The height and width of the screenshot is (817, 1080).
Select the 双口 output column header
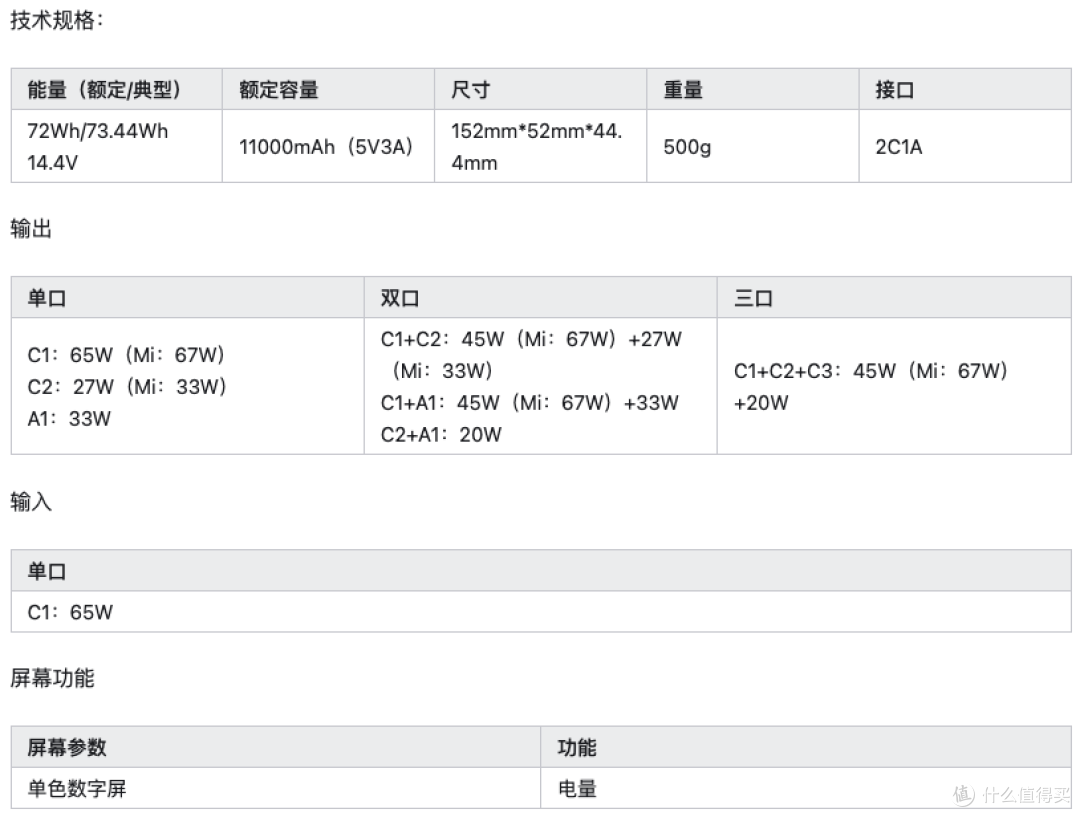[x=541, y=298]
